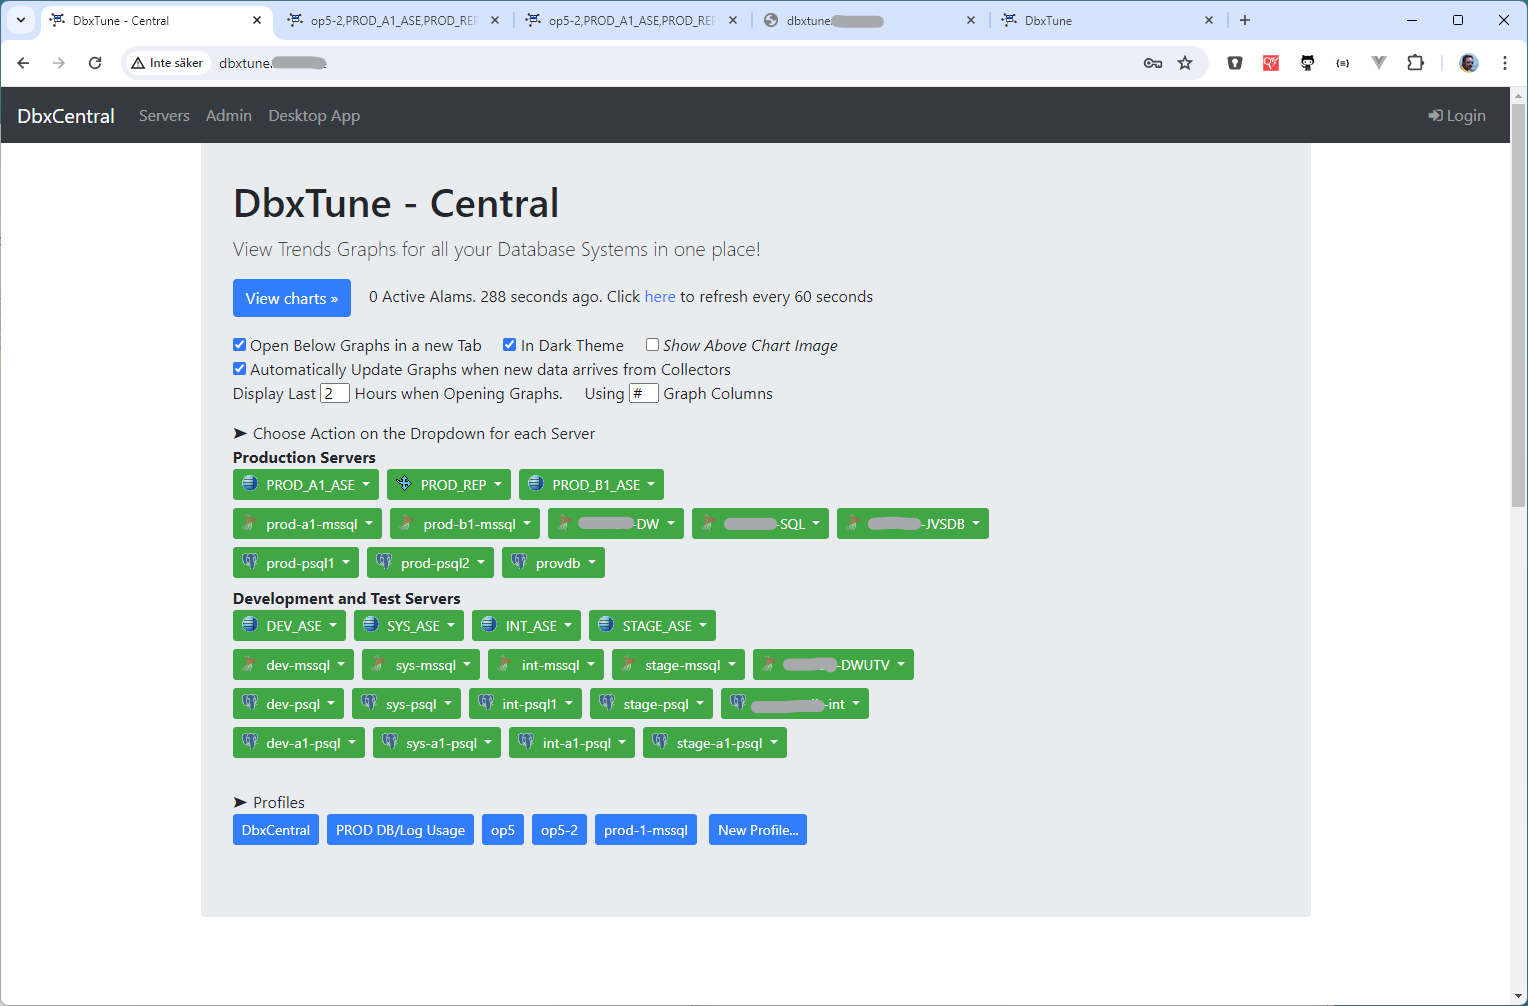Uncheck Open Below Graphs in a new Tab

[x=240, y=345]
